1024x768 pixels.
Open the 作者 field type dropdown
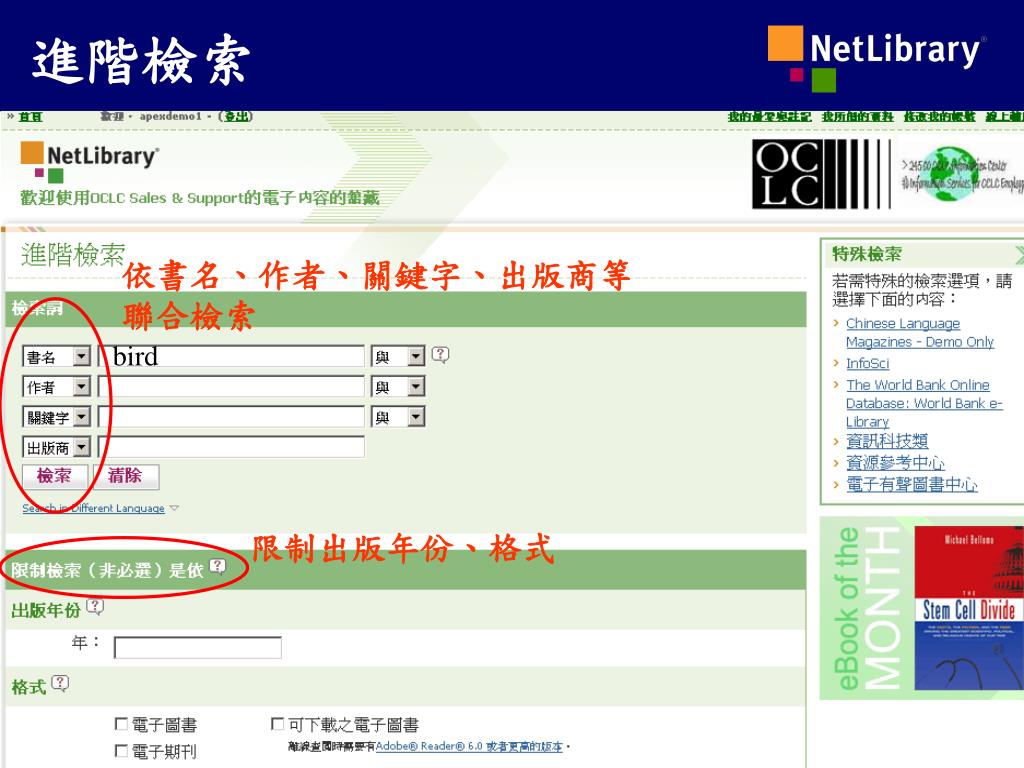tap(56, 387)
